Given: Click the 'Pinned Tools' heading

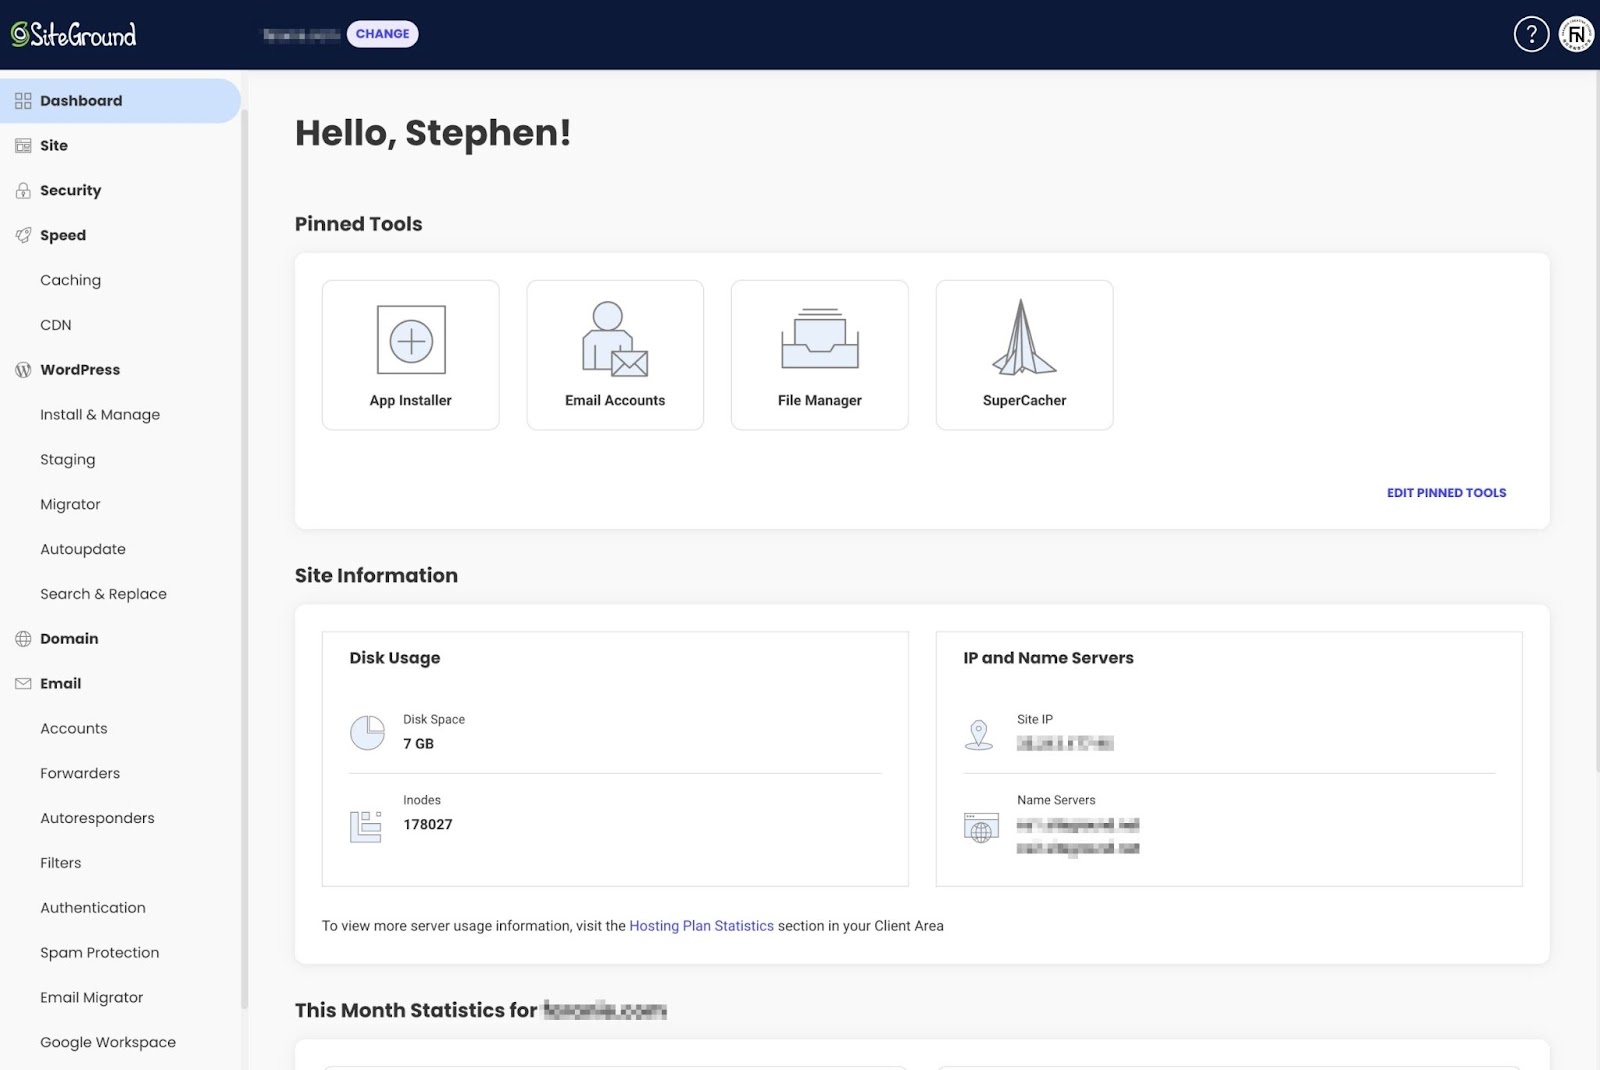Looking at the screenshot, I should pos(359,224).
